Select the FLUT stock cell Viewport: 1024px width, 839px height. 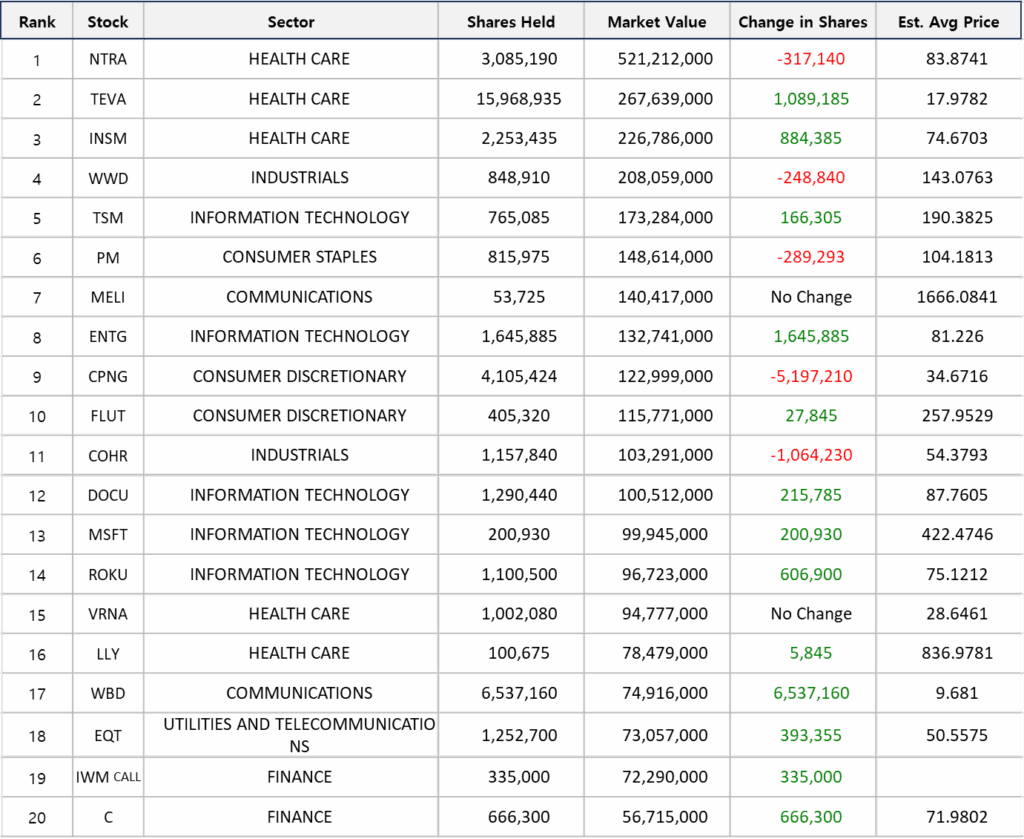108,416
